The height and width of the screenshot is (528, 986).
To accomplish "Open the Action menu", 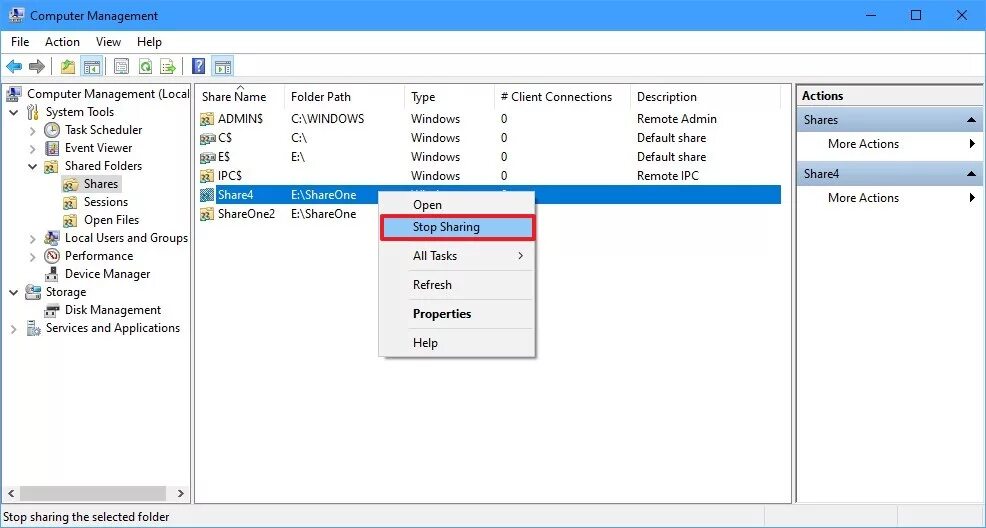I will pos(62,41).
